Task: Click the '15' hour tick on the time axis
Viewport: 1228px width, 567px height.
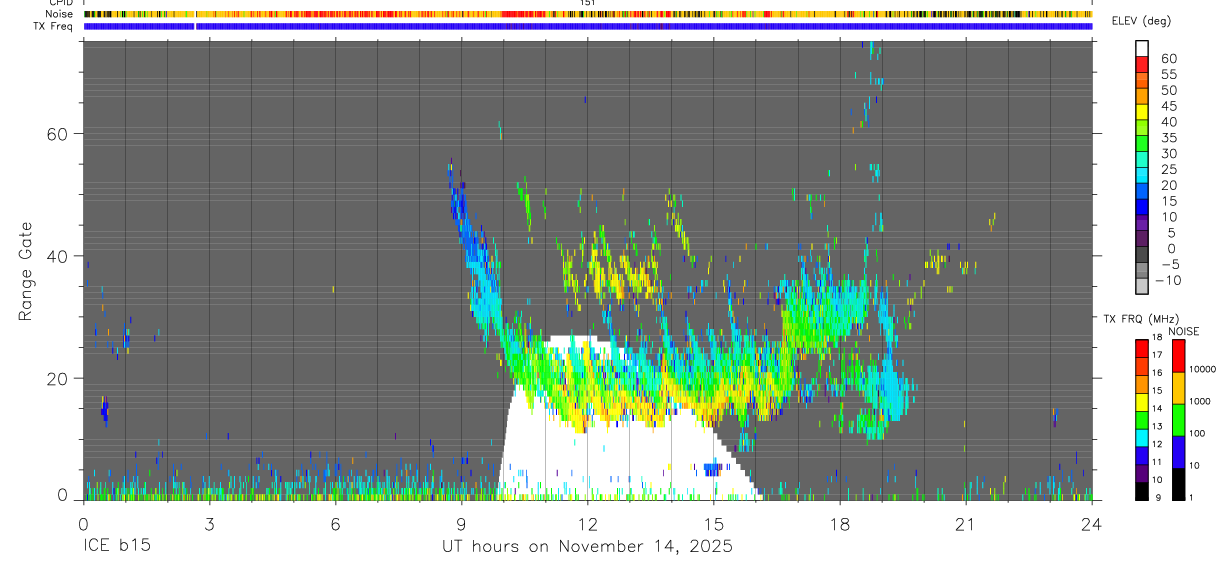Action: click(714, 523)
